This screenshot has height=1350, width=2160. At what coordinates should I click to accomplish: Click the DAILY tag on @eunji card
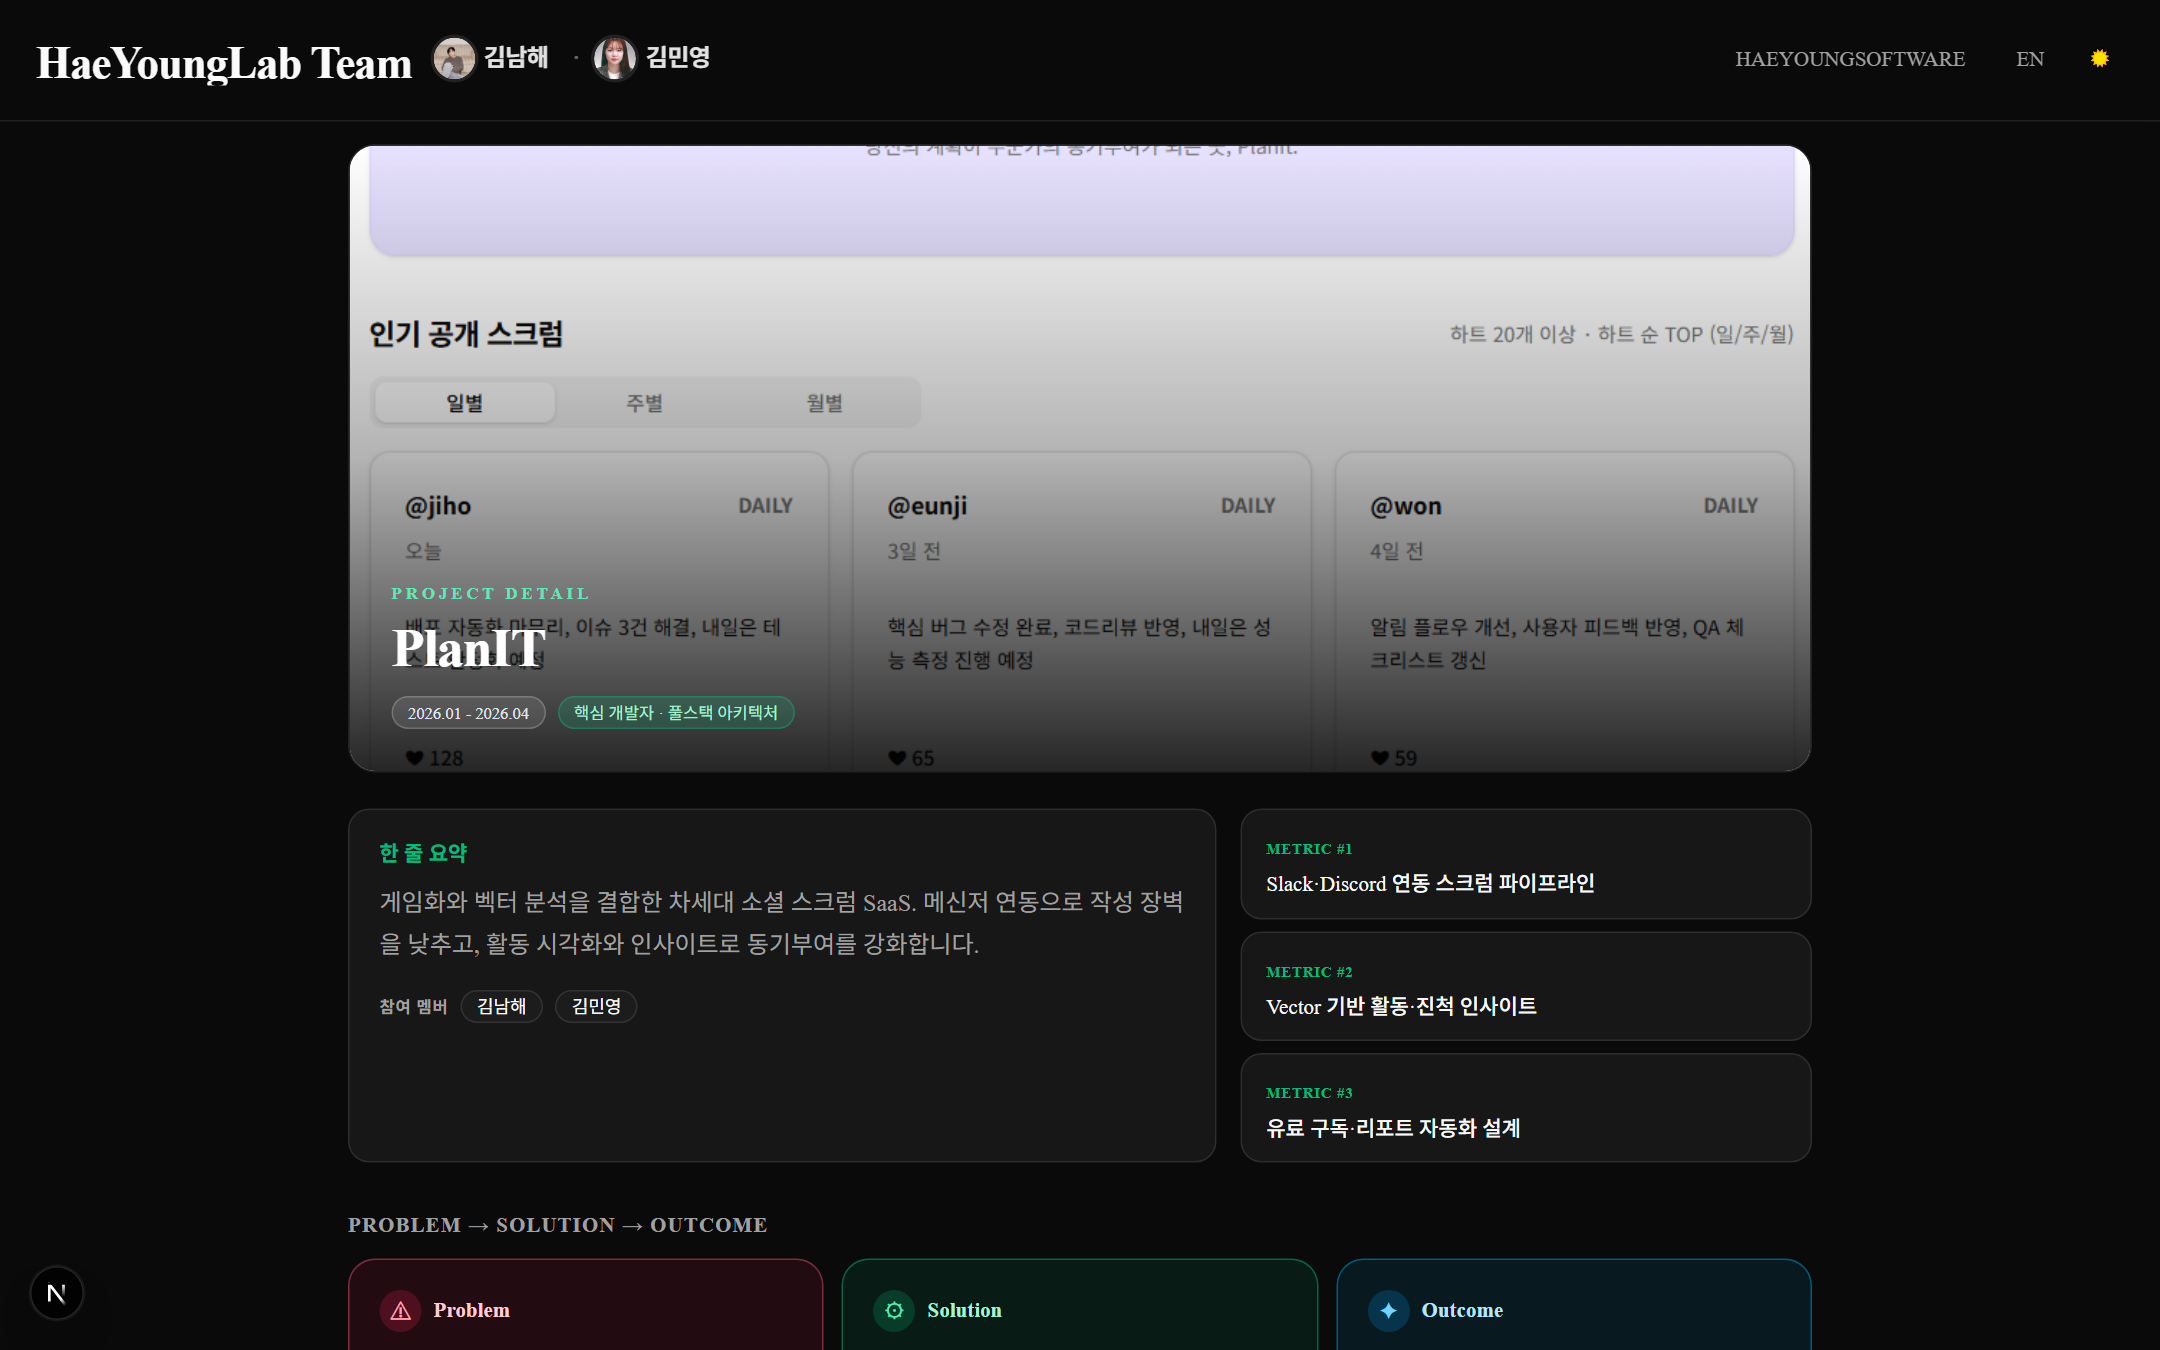point(1248,506)
